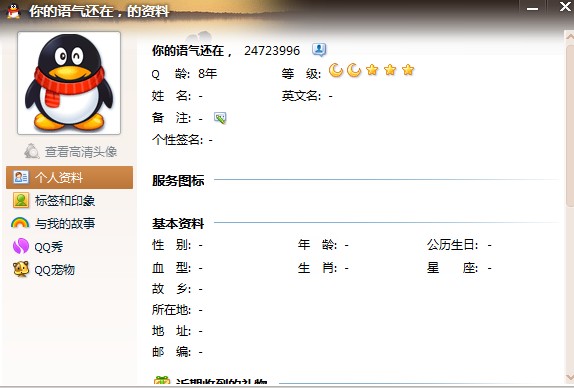This screenshot has width=574, height=388.
Task: Click the first star level icon
Action: pos(372,70)
